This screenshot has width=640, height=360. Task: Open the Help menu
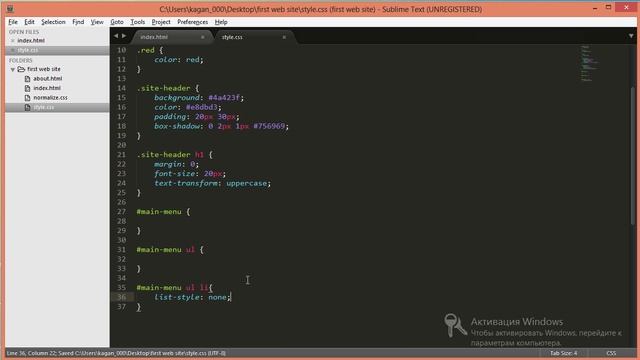point(221,22)
